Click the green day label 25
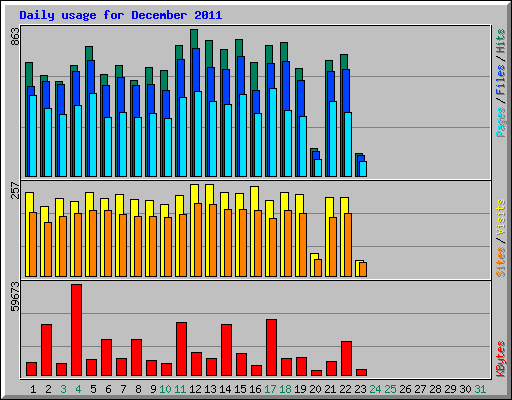Viewport: 512px width, 400px height. (390, 389)
